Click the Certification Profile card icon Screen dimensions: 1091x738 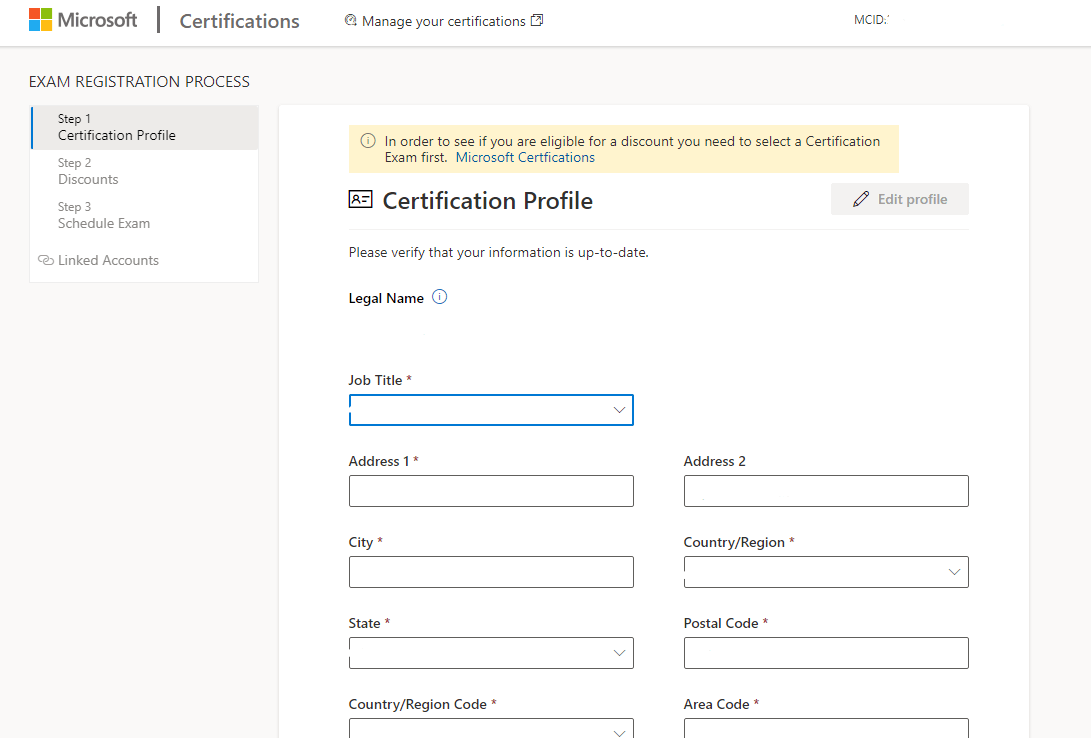pos(360,200)
